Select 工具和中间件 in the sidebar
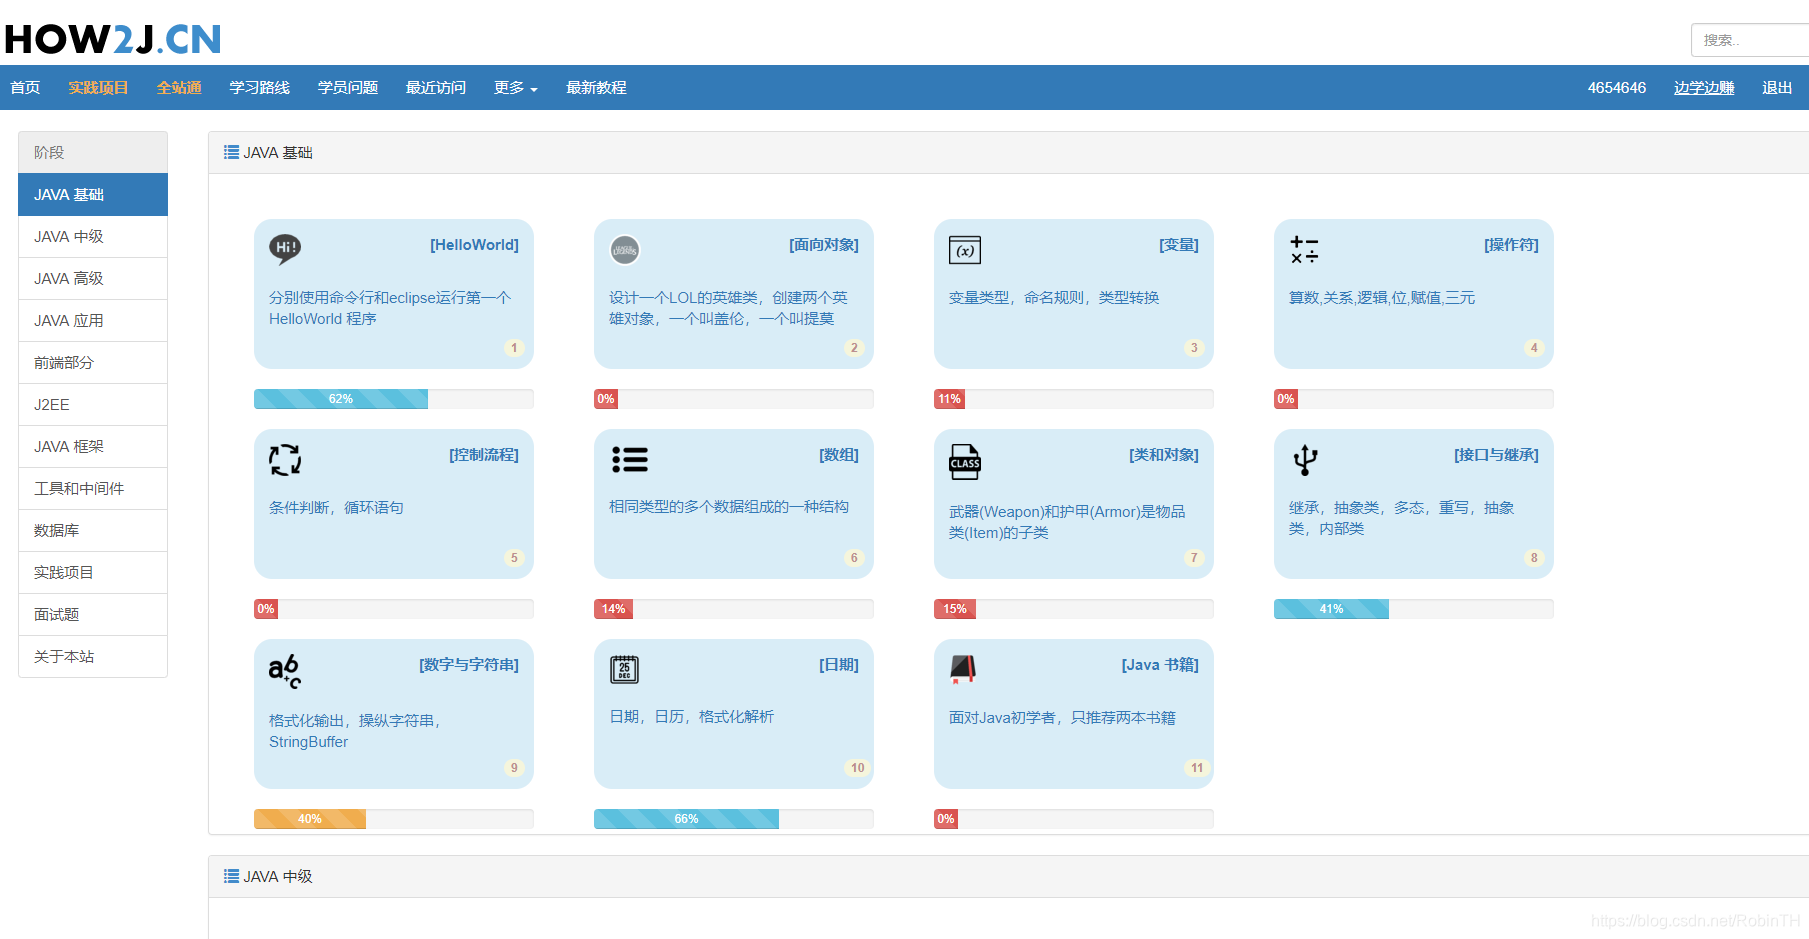 coord(93,489)
